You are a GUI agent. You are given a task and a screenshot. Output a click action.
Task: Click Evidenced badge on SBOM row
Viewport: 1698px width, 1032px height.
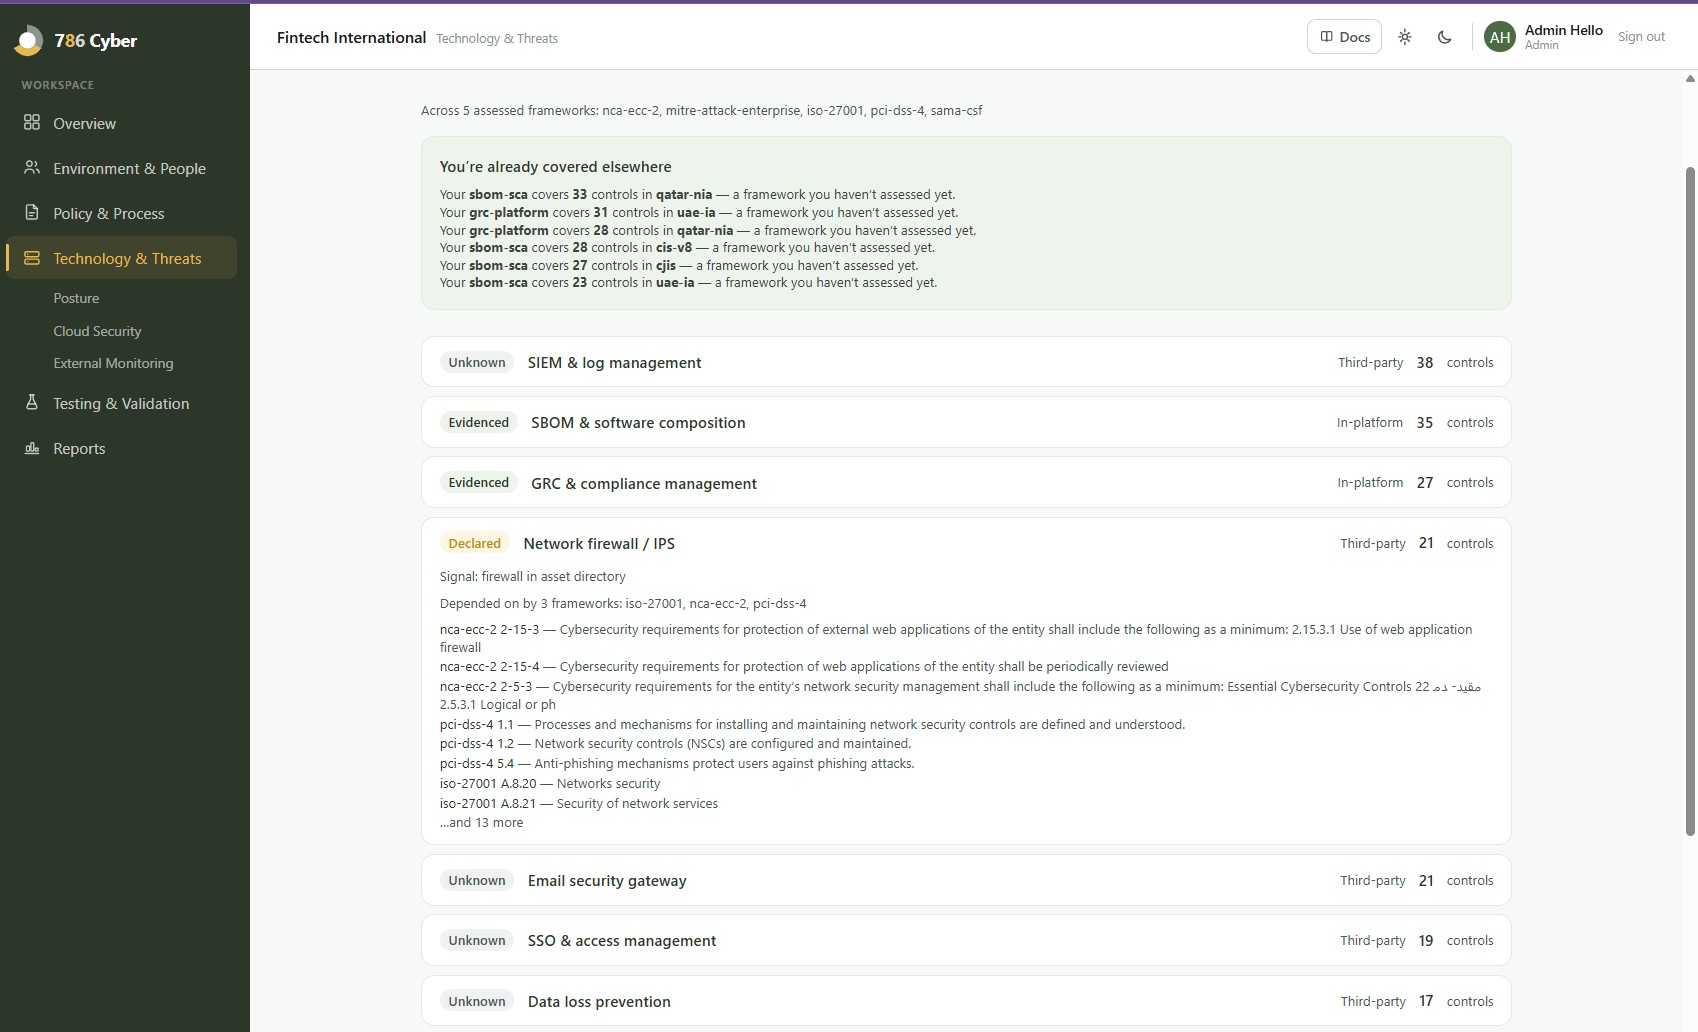pos(478,422)
